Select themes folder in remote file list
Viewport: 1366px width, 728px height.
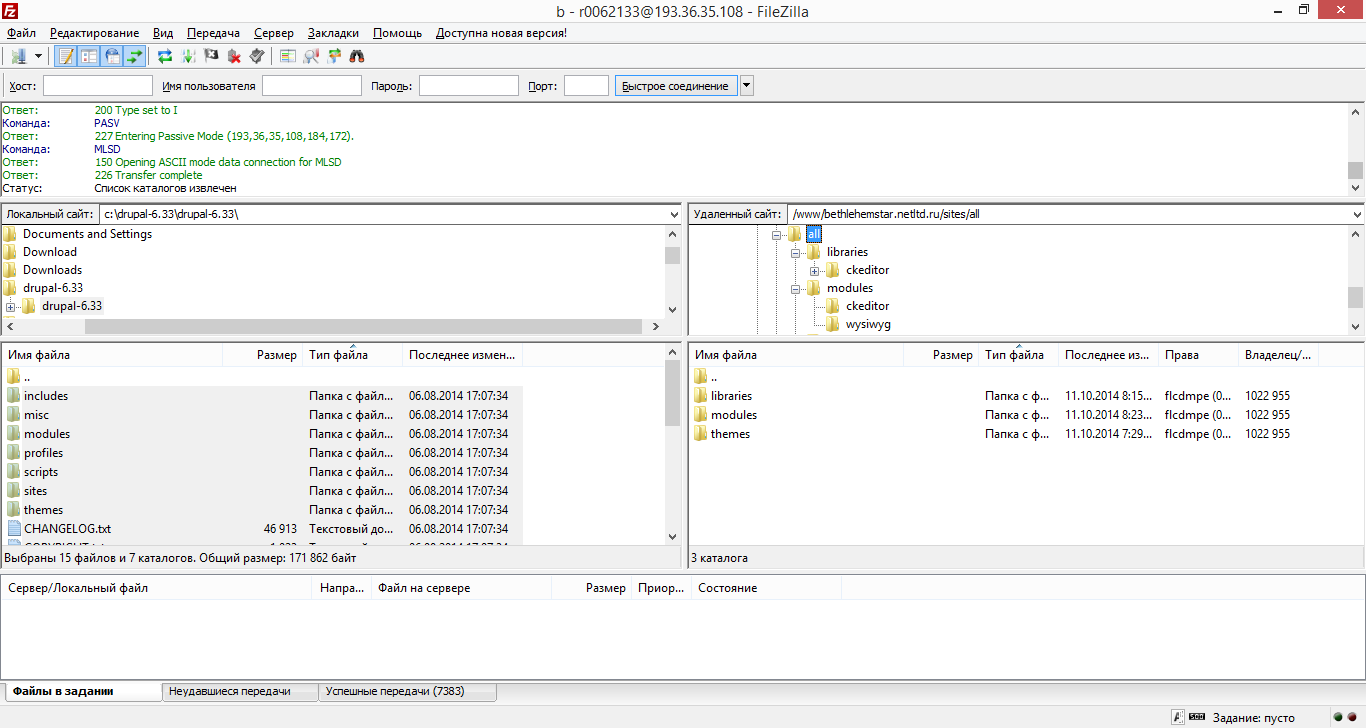(730, 434)
